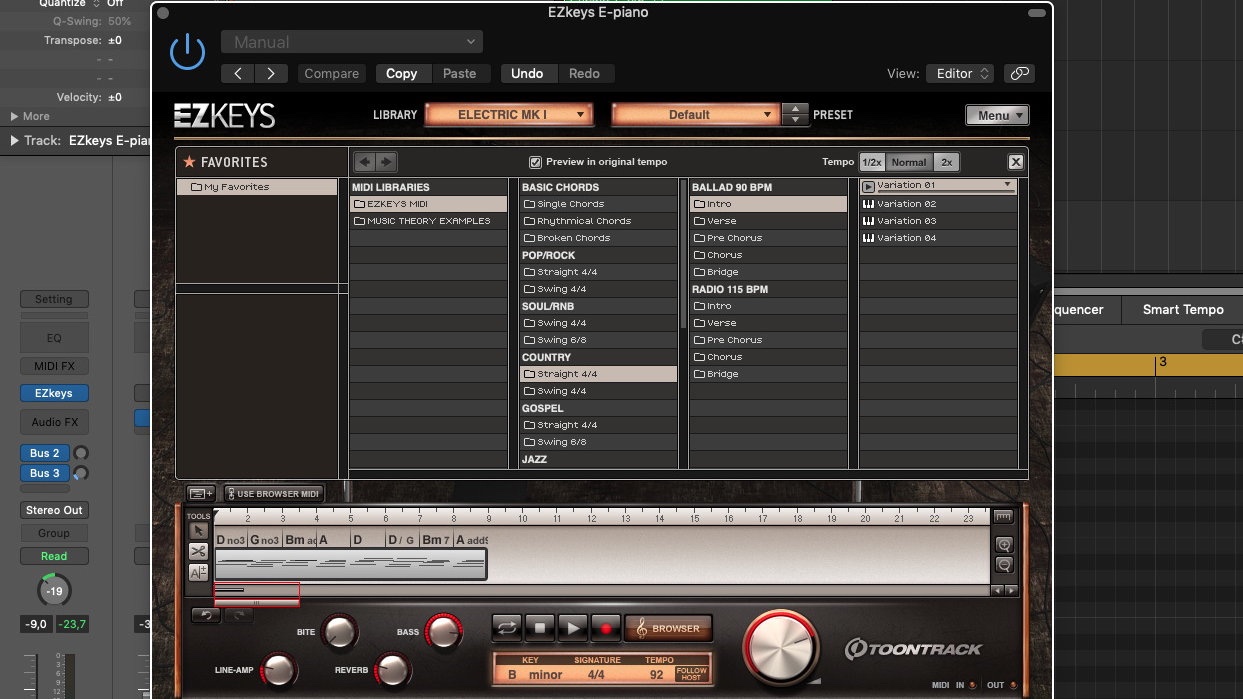The image size is (1243, 699).
Task: Click the timeline zoom out magnifier
Action: (x=1004, y=565)
